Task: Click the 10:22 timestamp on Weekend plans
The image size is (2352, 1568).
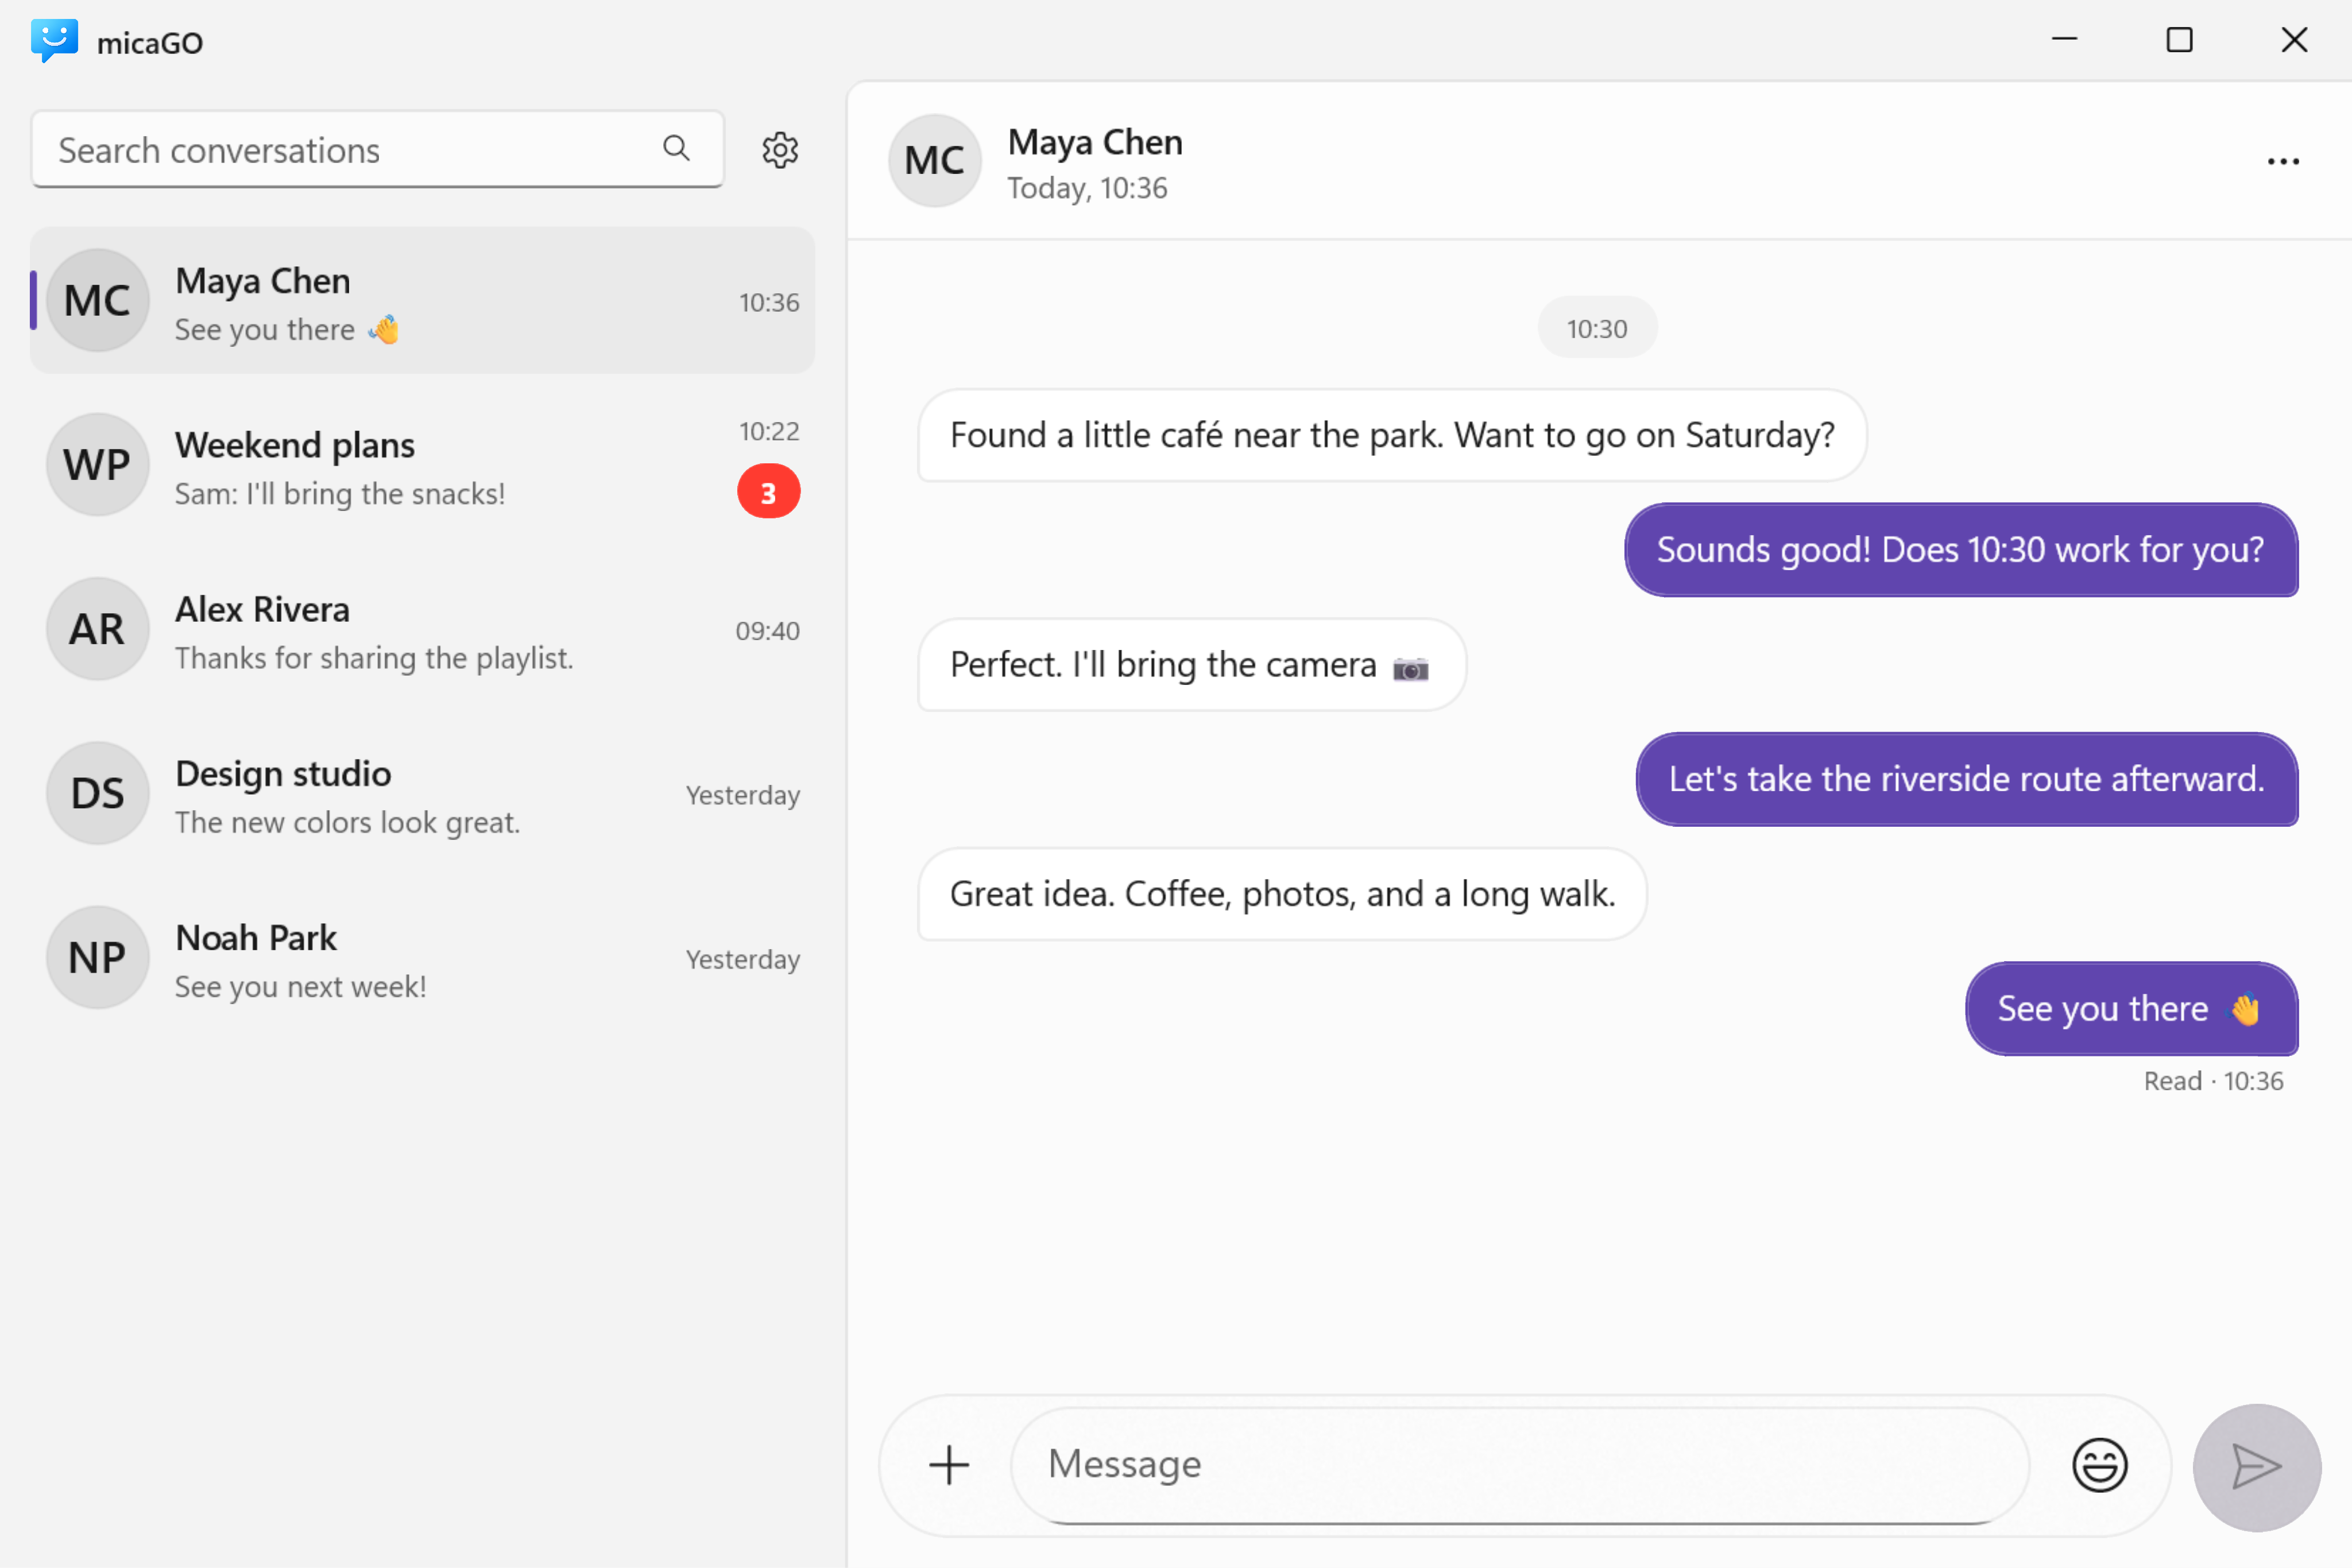Action: 769,431
